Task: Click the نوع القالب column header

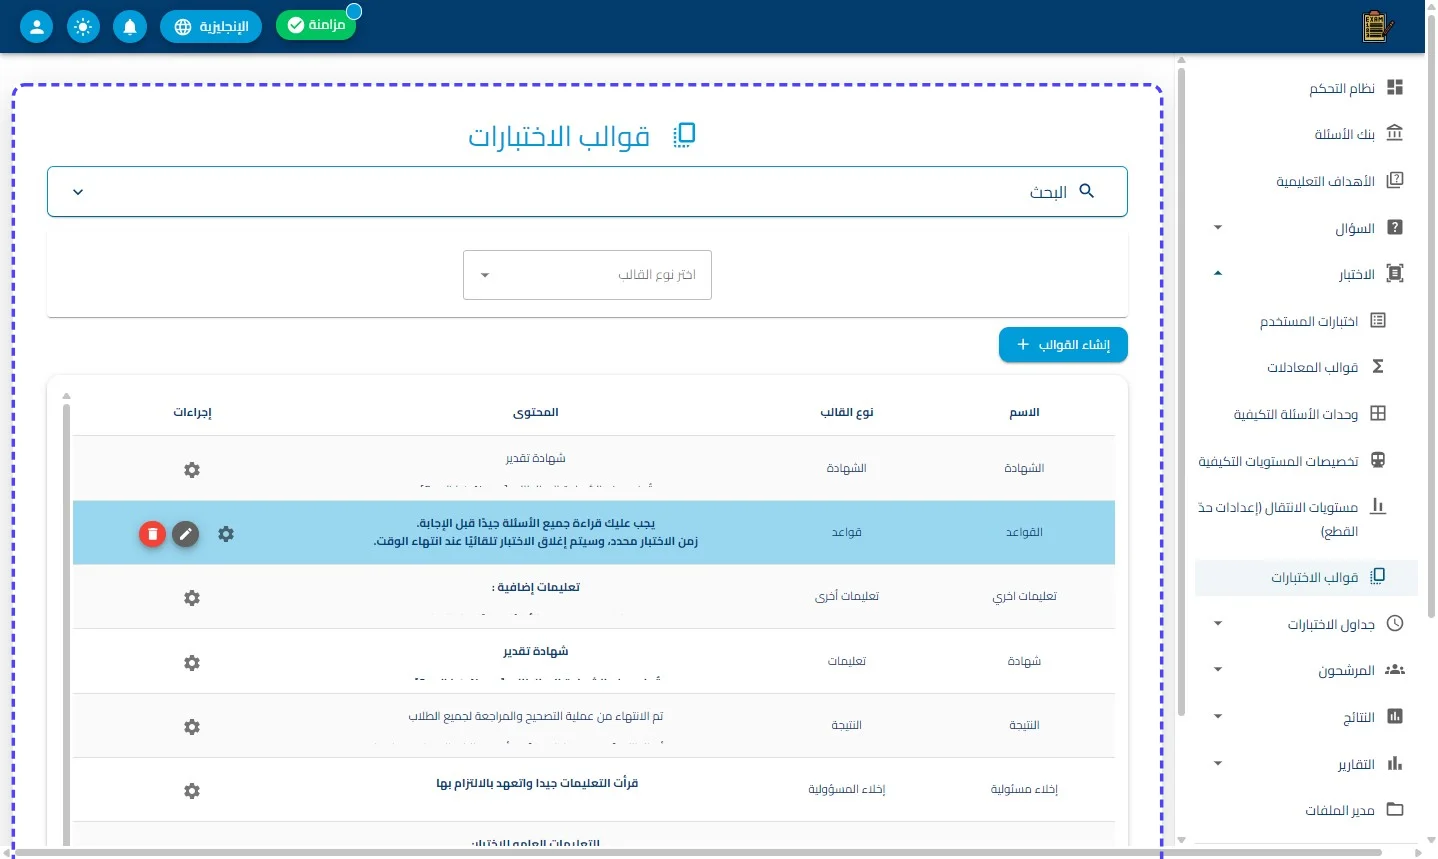Action: [847, 412]
